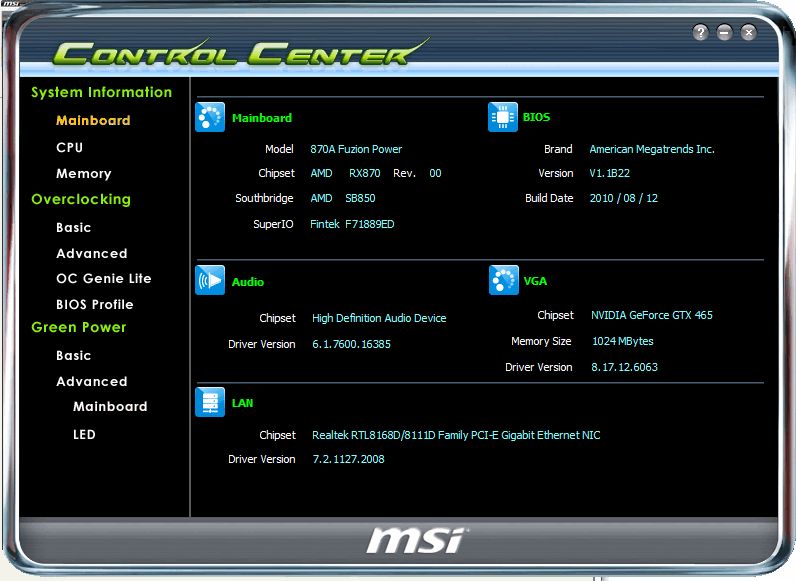796x581 pixels.
Task: Click the Green Power heading
Action: click(79, 328)
